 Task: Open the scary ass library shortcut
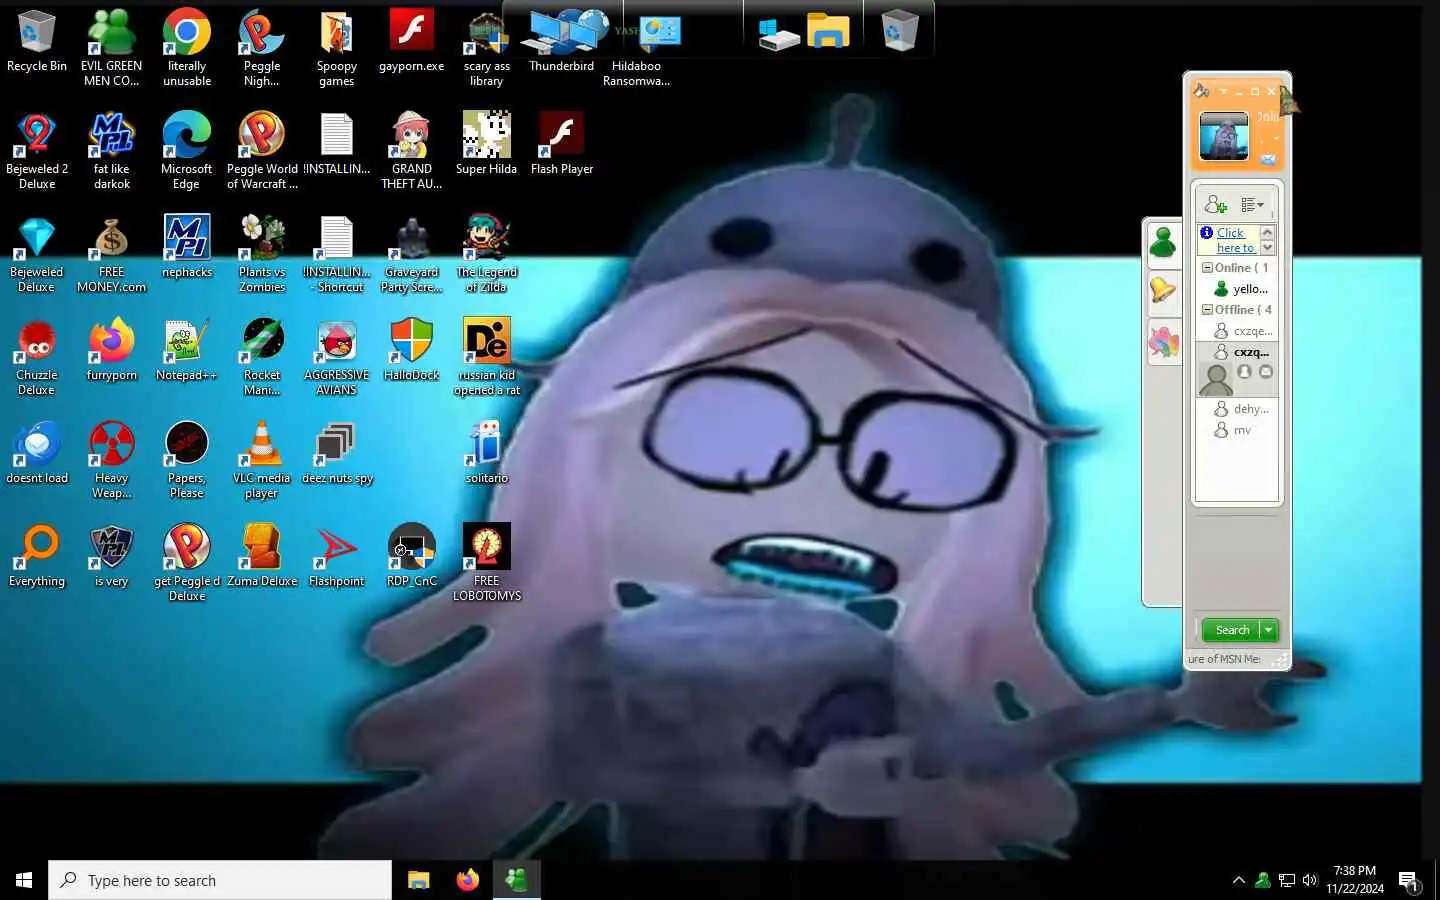click(x=487, y=48)
